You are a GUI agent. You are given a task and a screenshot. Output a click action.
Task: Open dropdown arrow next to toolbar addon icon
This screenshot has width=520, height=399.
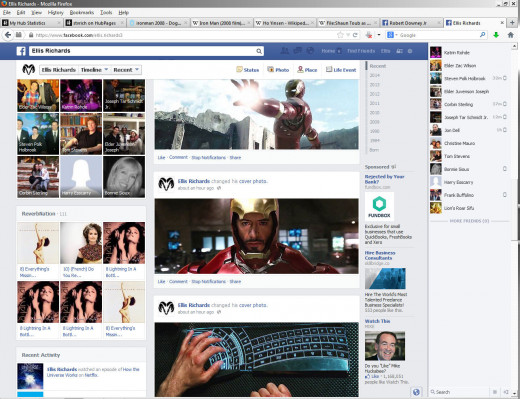[379, 35]
